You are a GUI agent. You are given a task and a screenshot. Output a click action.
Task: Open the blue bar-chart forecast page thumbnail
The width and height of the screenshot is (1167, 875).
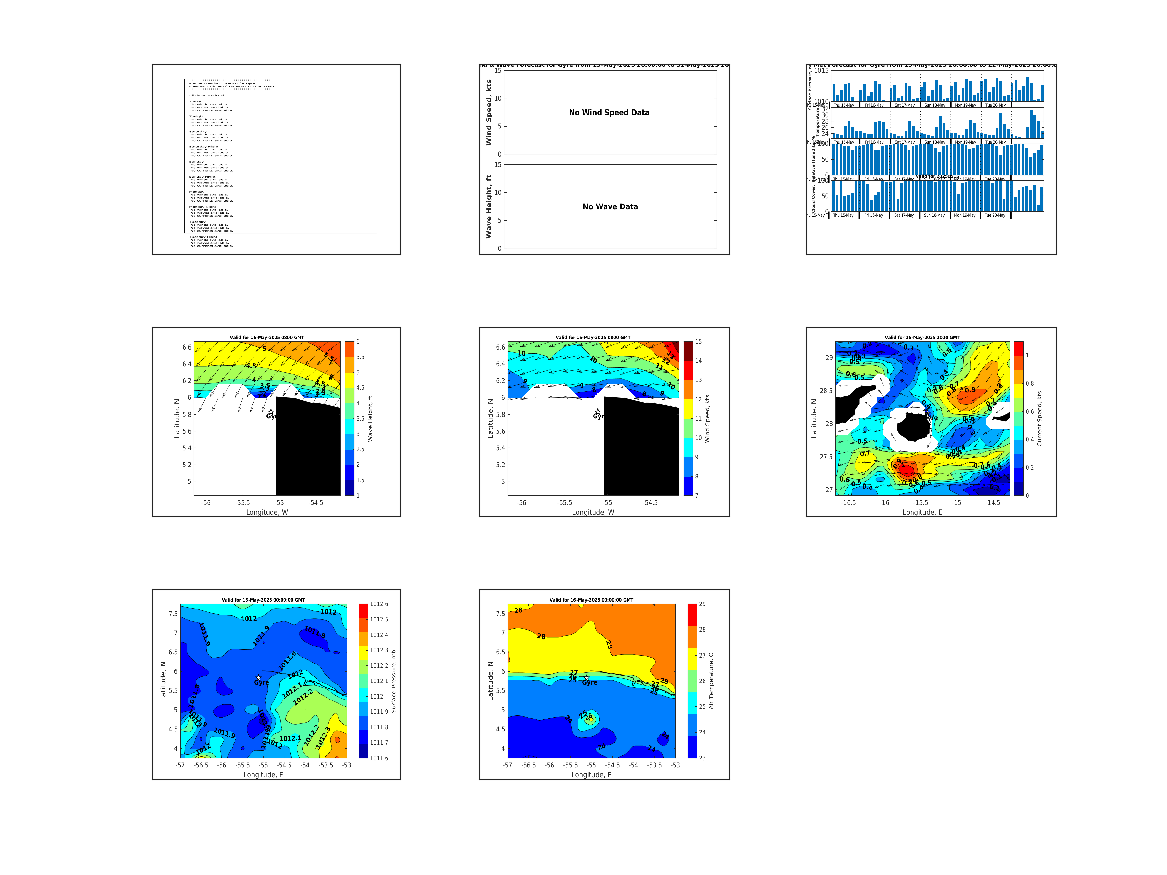(931, 159)
